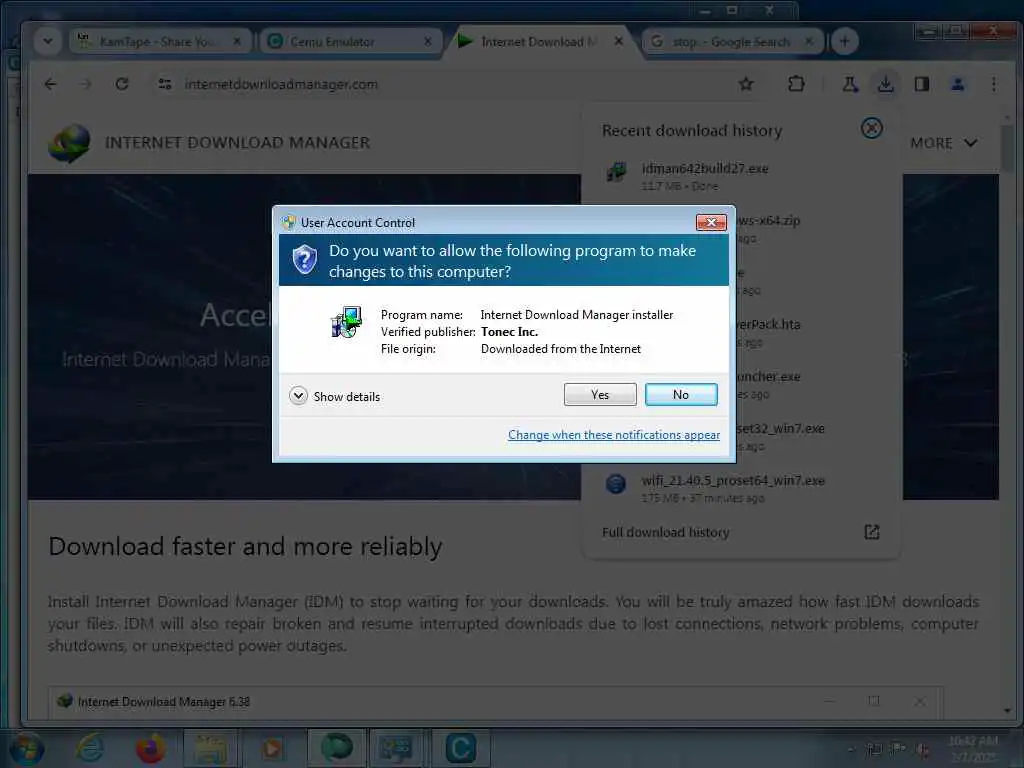This screenshot has width=1024, height=768.
Task: Click the Full download history external icon
Action: point(872,532)
